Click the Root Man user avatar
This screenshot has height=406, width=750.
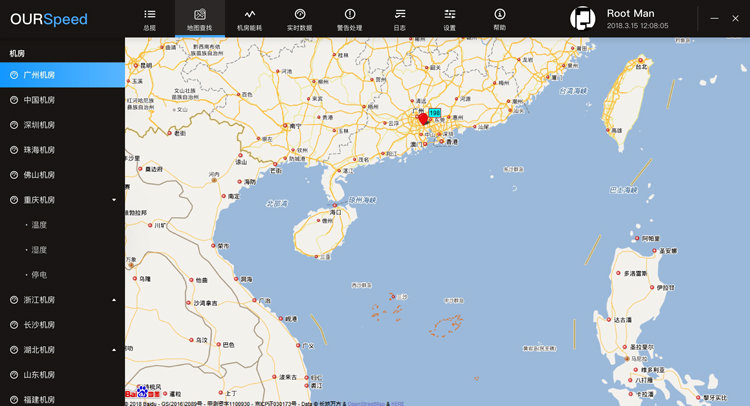click(x=582, y=18)
